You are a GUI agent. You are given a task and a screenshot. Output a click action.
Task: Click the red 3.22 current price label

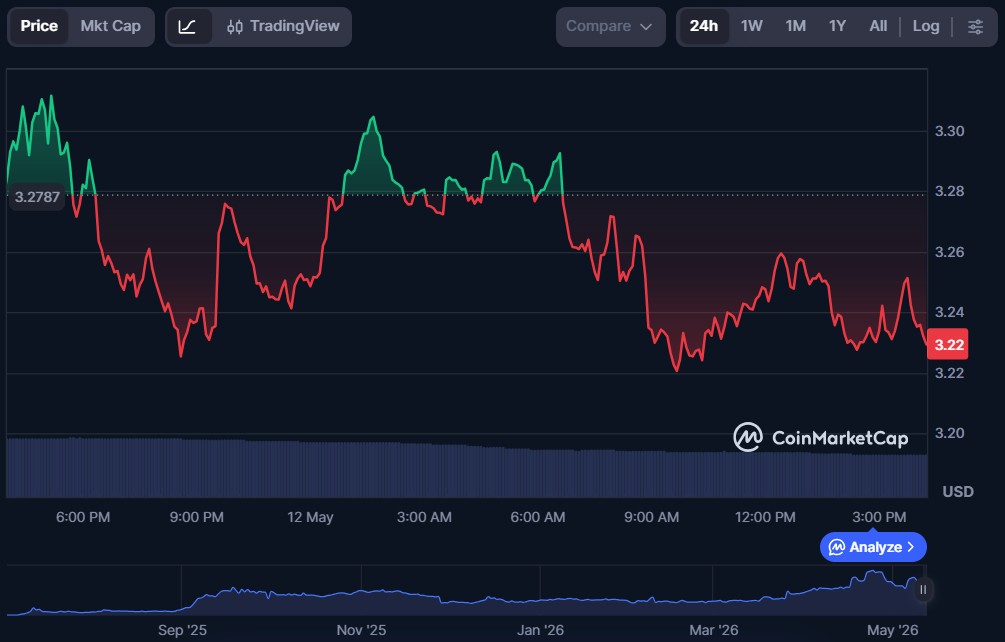coord(948,345)
